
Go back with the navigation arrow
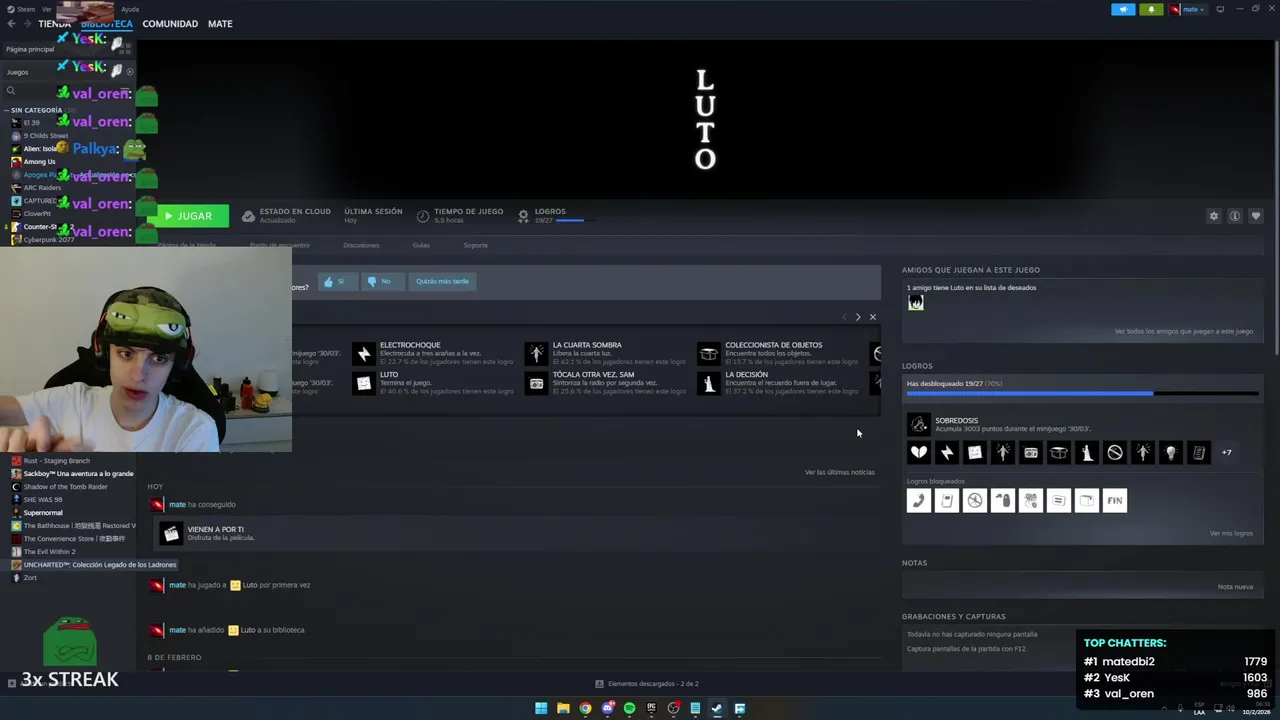pyautogui.click(x=11, y=24)
